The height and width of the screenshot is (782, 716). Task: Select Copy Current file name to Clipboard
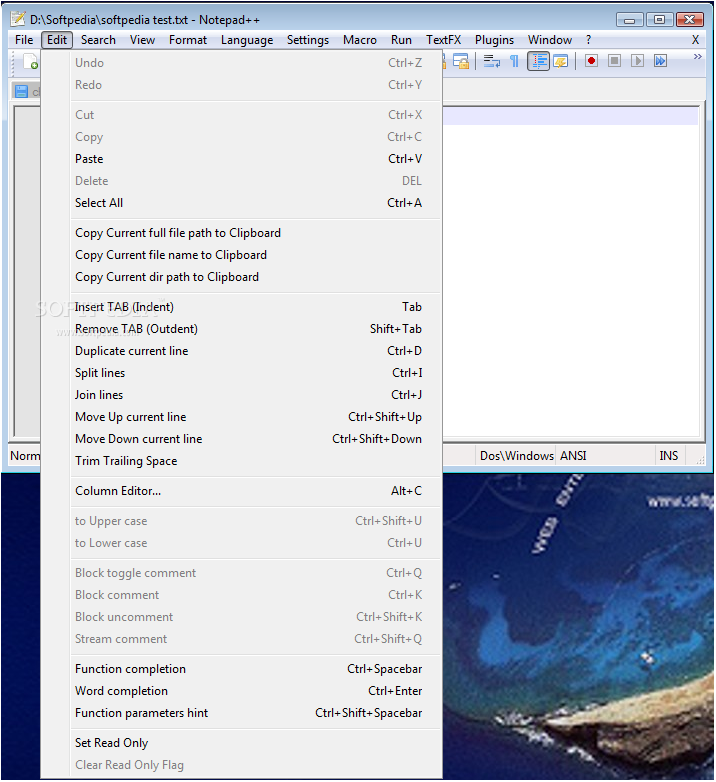tap(242, 255)
